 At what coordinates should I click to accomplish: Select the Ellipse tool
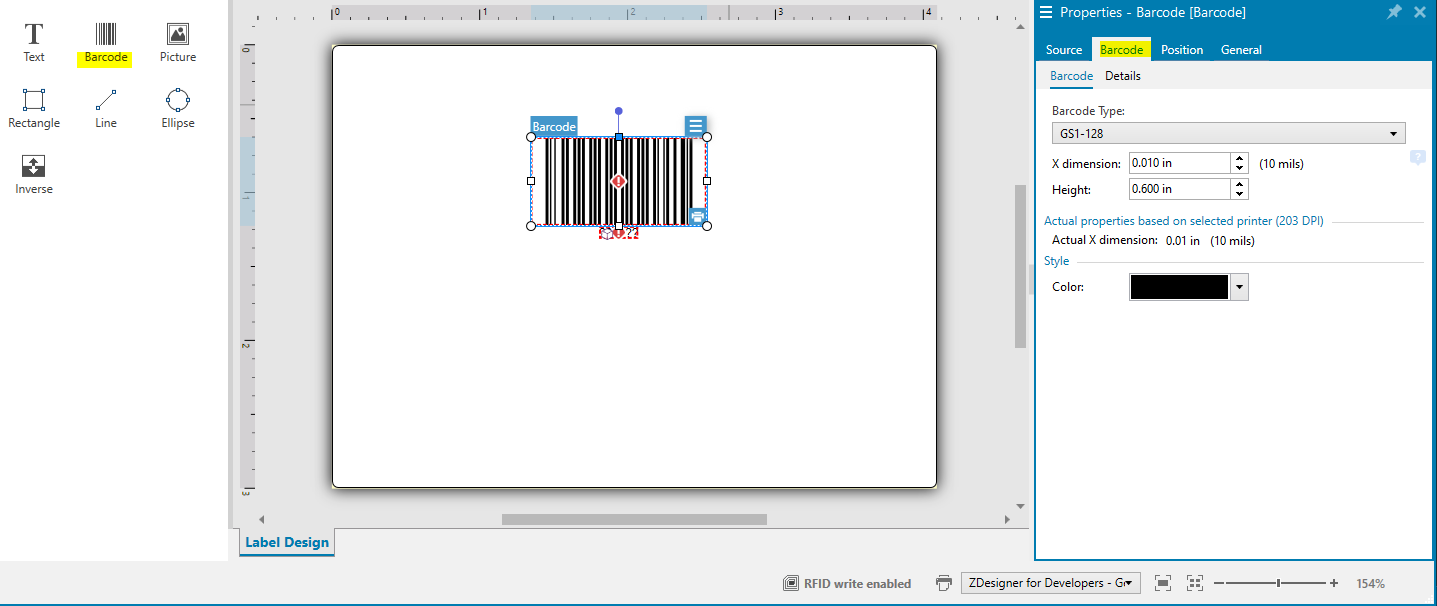click(178, 109)
